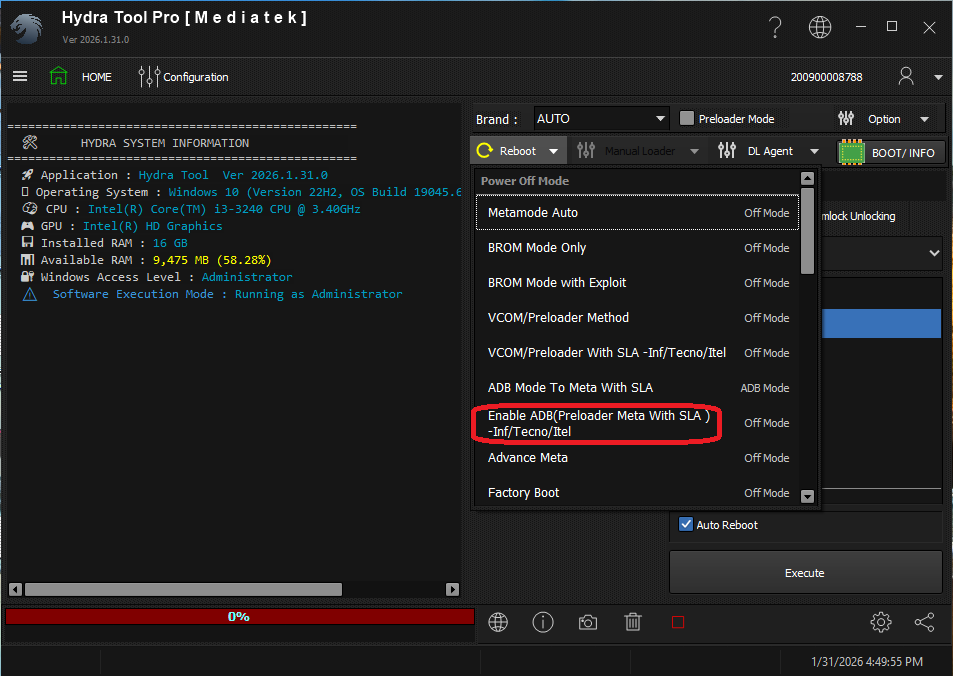Image resolution: width=953 pixels, height=676 pixels.
Task: Click the date 1/31/2026 4:49:55 PM status
Action: tap(867, 661)
